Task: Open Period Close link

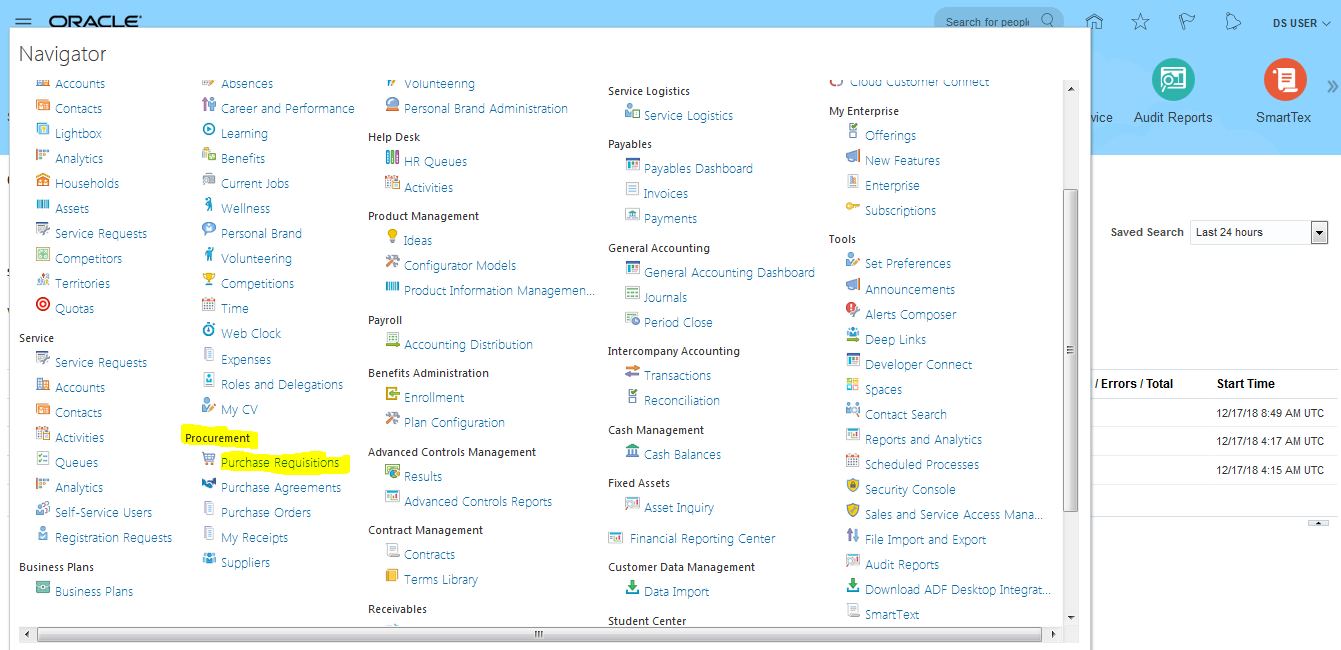Action: [x=678, y=323]
